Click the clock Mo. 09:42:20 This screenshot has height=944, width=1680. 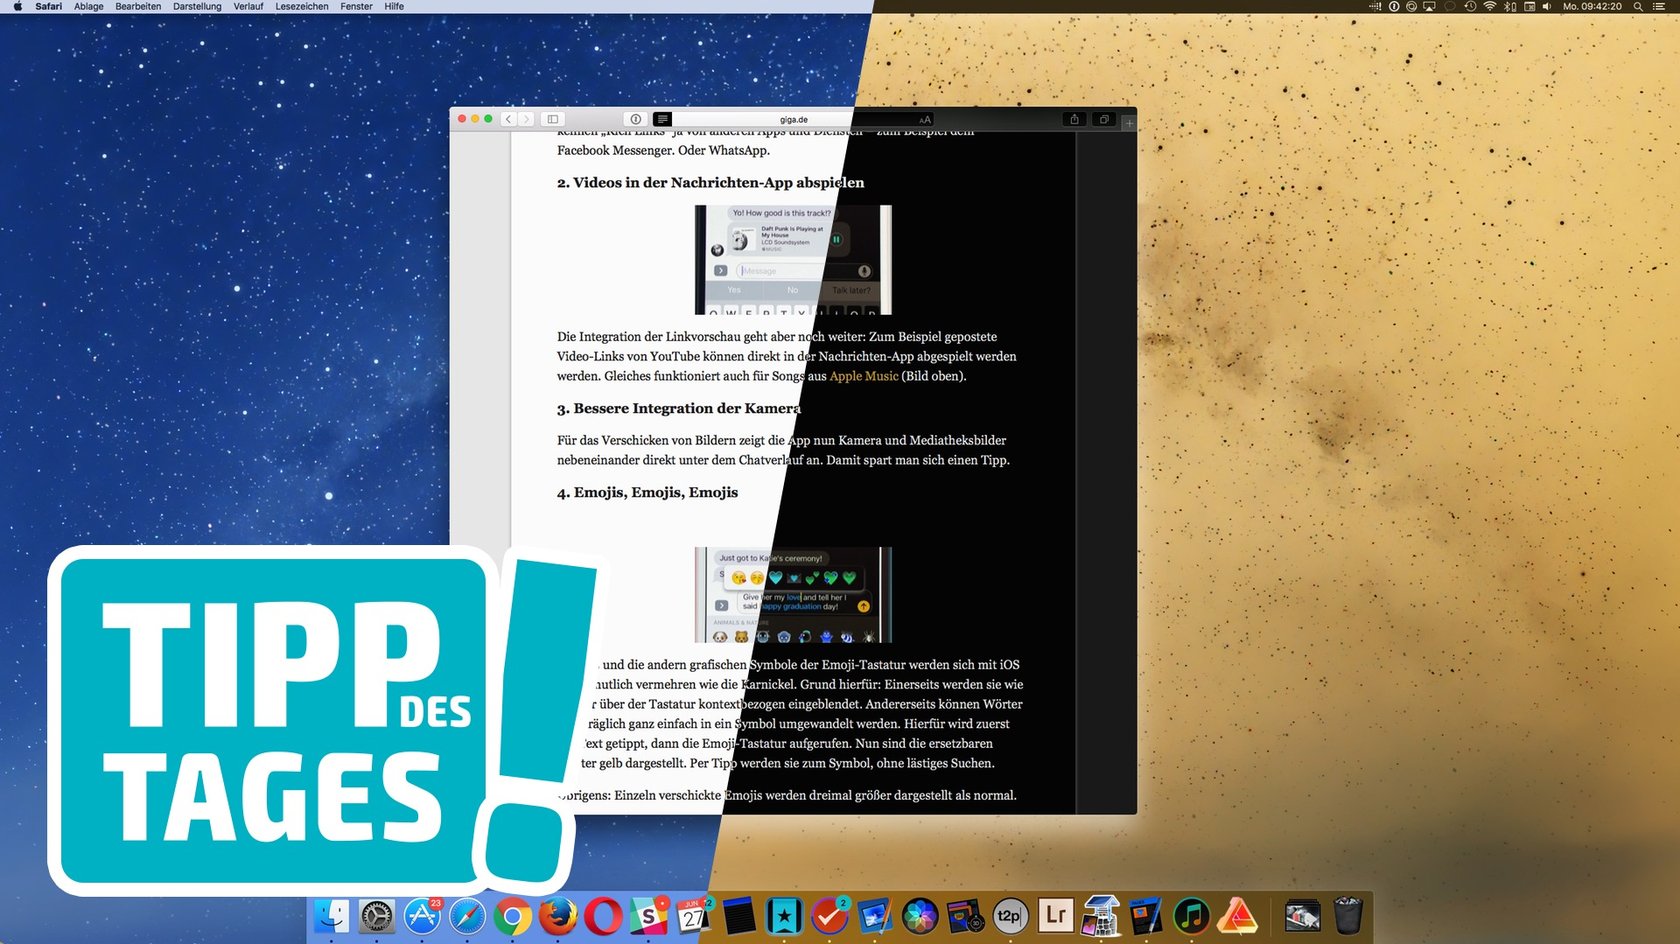1592,6
